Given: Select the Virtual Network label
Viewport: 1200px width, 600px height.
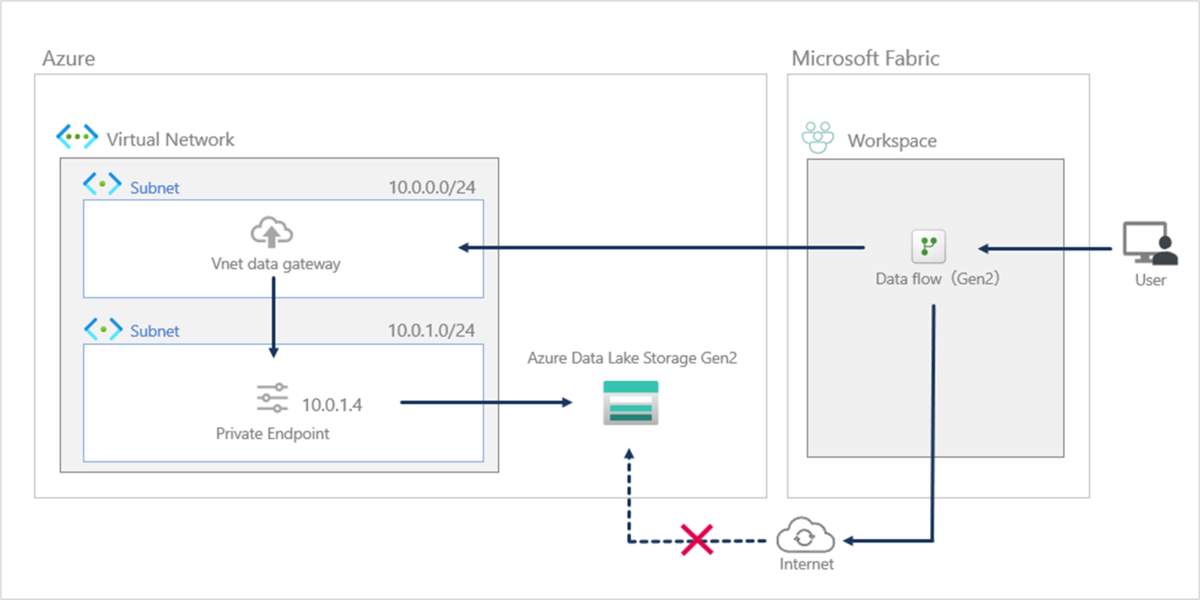Looking at the screenshot, I should (x=170, y=139).
